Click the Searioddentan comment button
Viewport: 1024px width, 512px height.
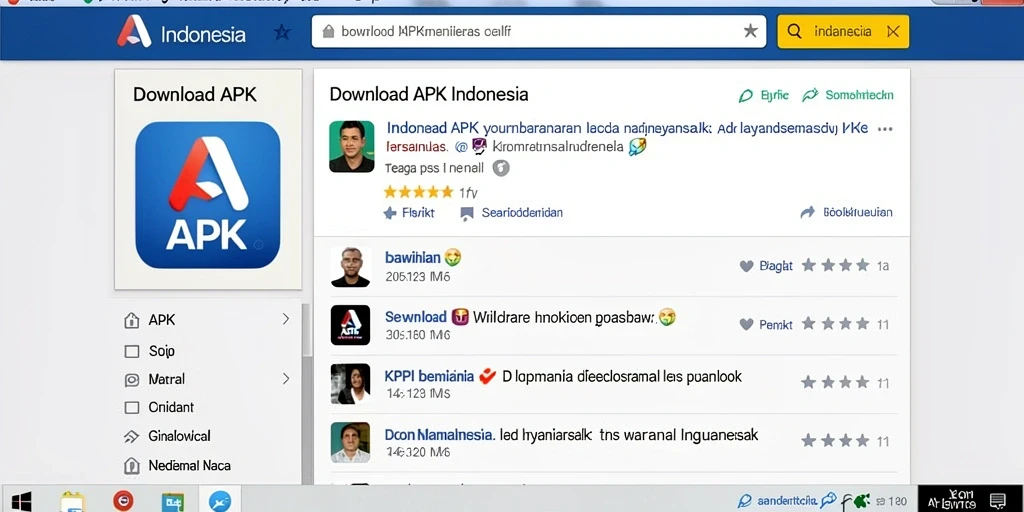pos(511,213)
